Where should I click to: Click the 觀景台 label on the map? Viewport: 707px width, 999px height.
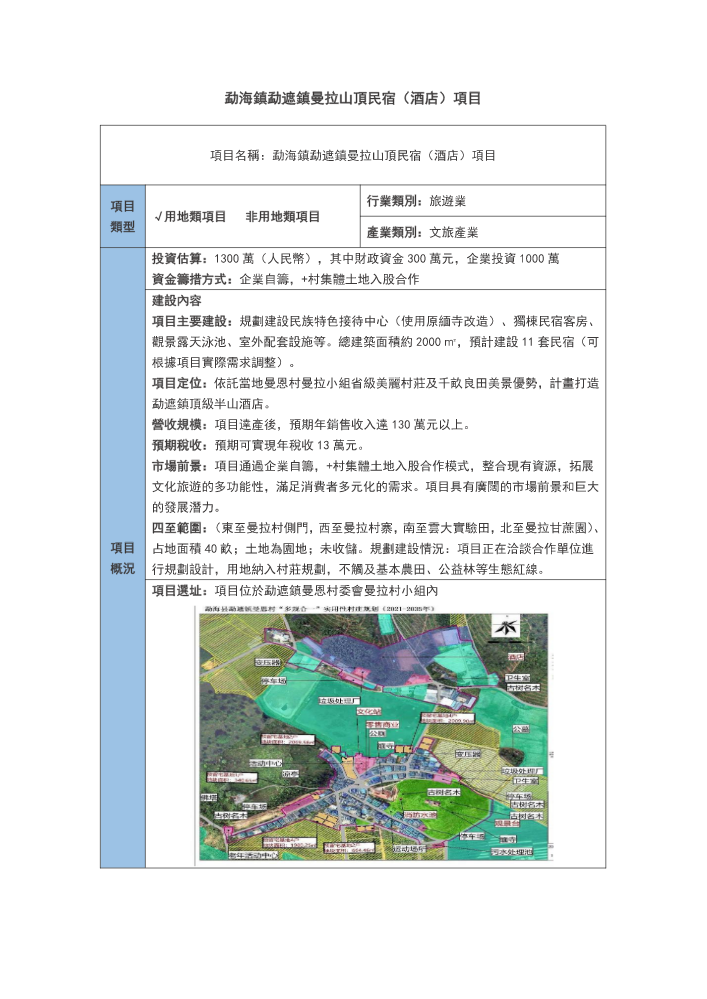pyautogui.click(x=507, y=823)
